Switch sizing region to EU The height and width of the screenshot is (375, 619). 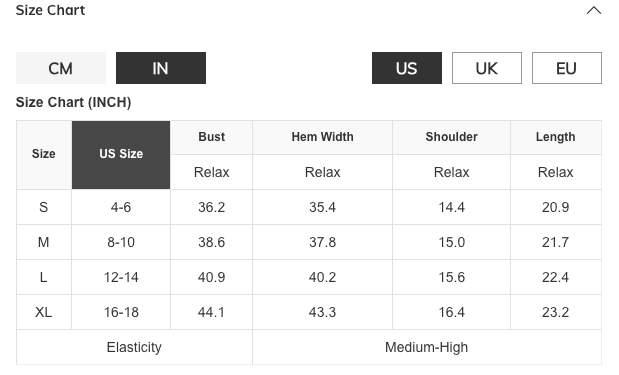point(566,68)
